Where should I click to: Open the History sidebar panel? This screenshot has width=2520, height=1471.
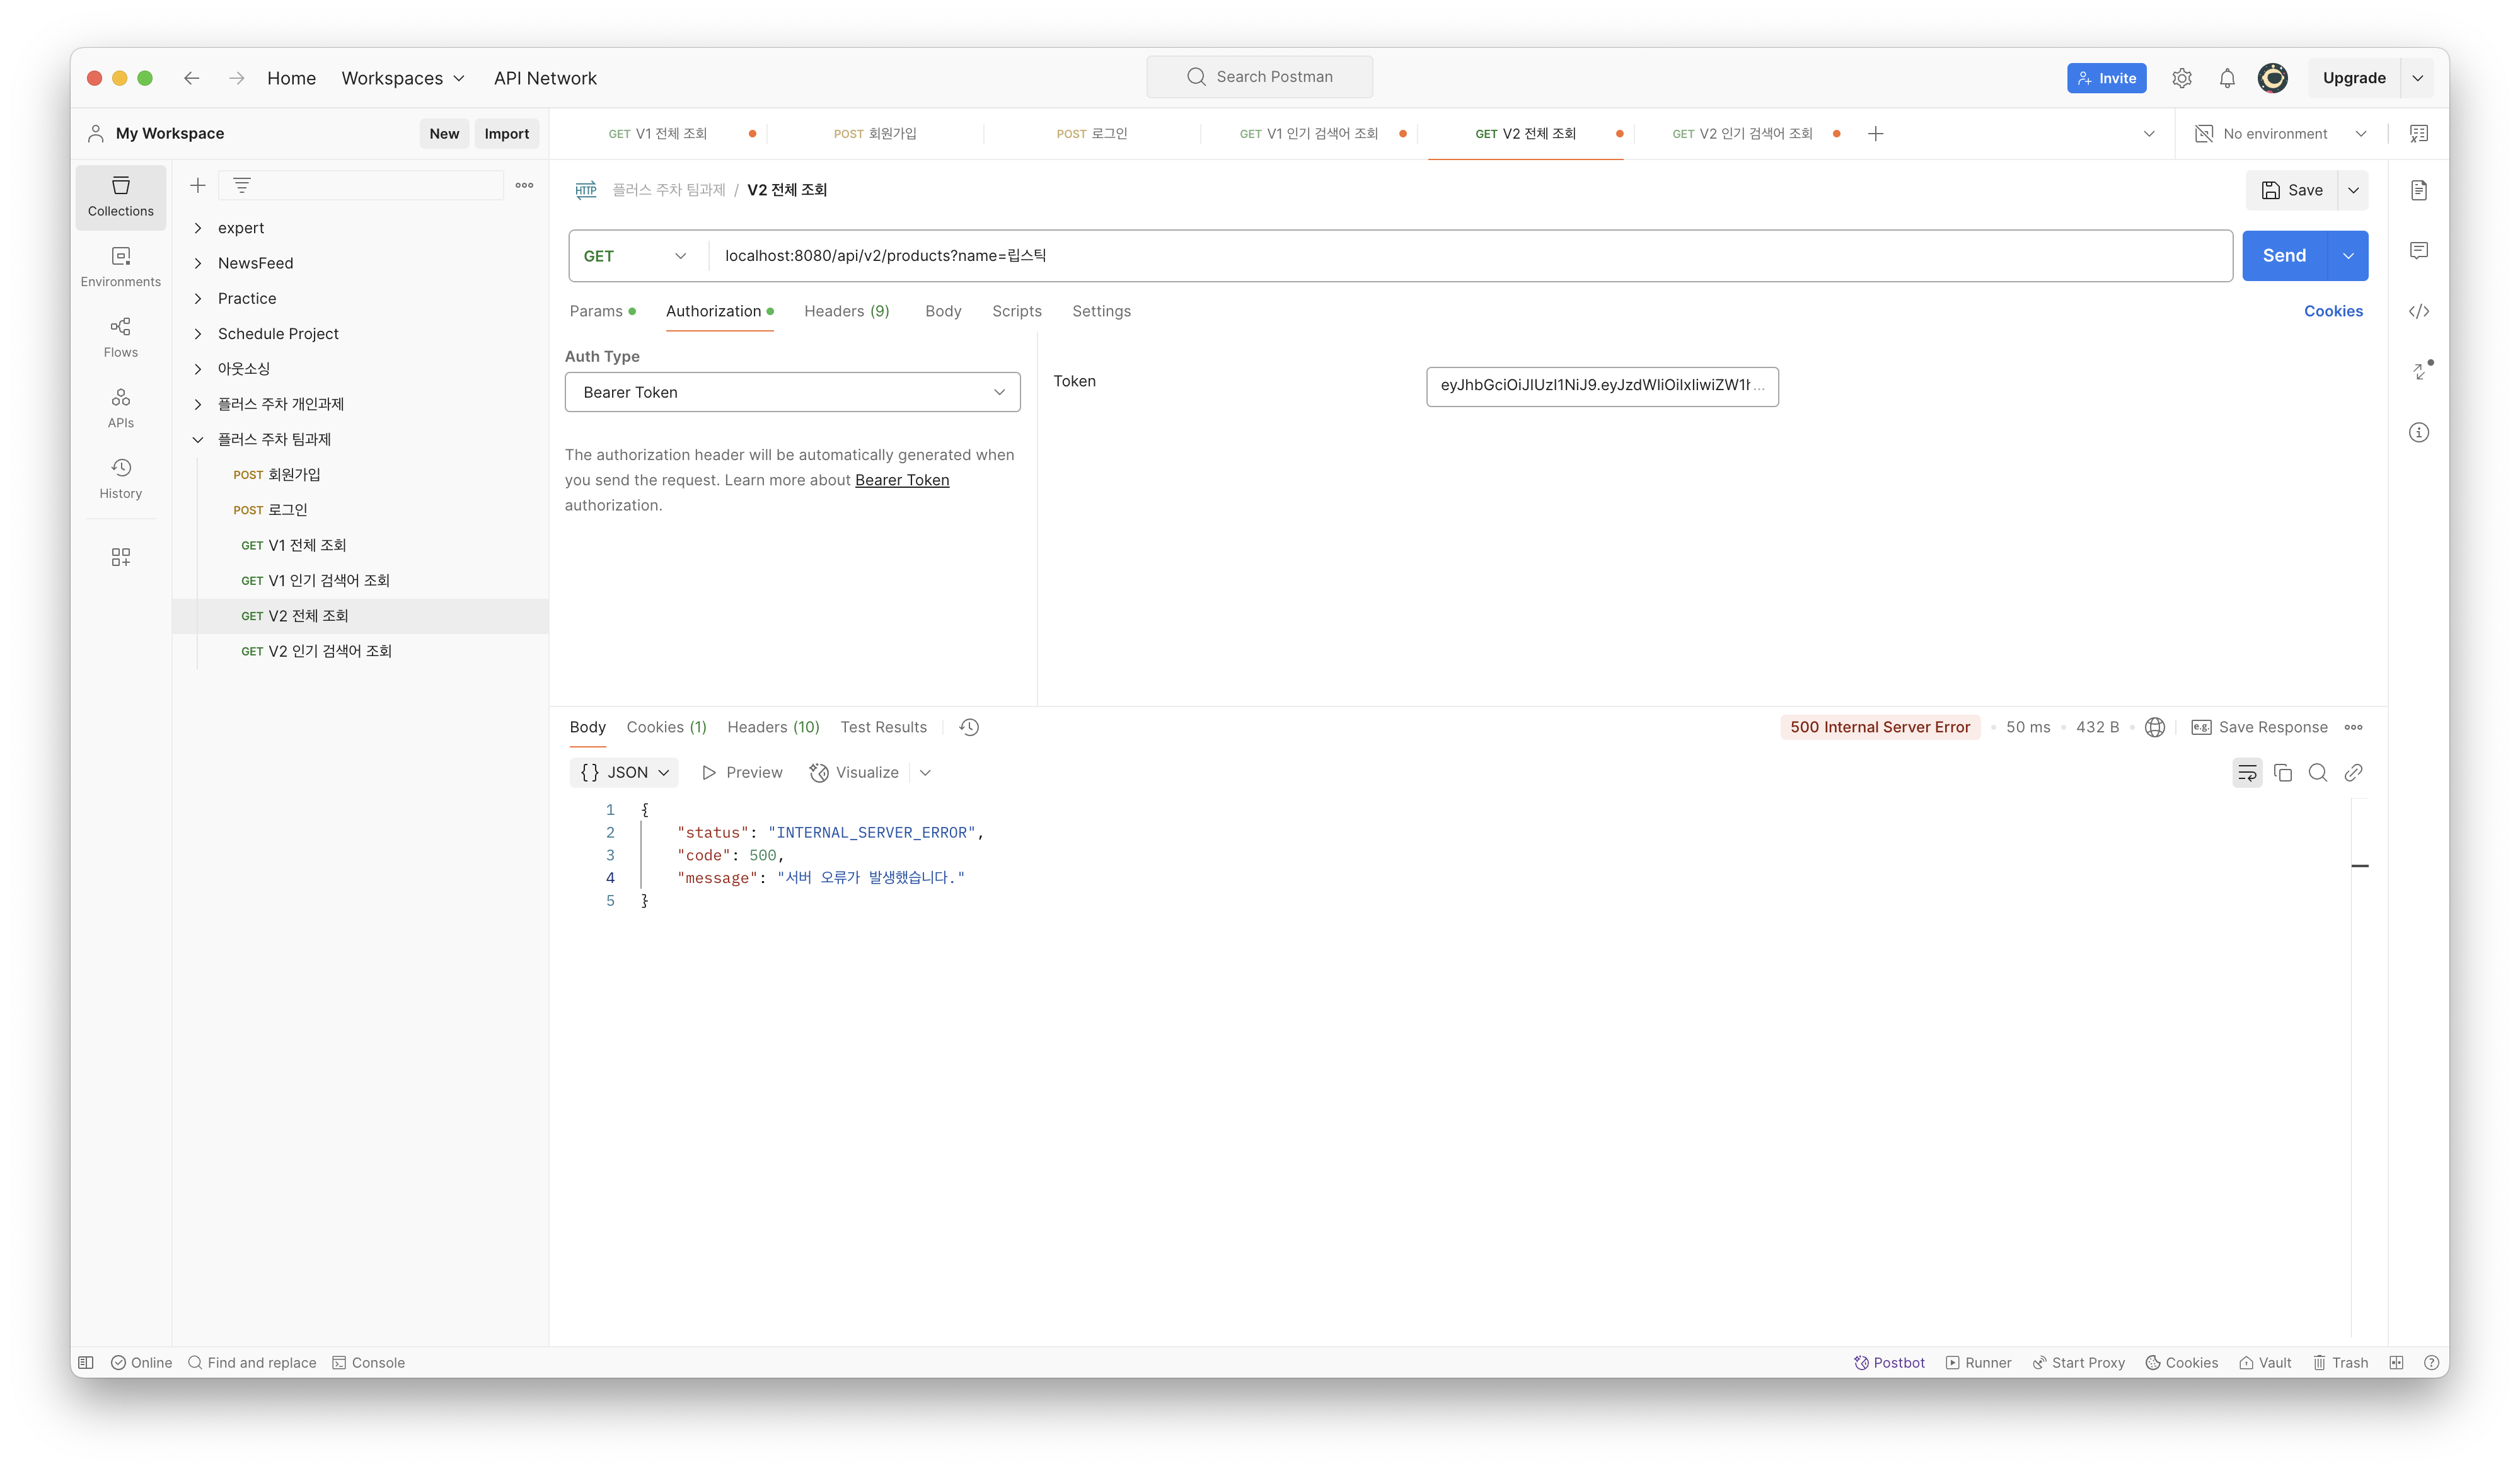[x=120, y=478]
